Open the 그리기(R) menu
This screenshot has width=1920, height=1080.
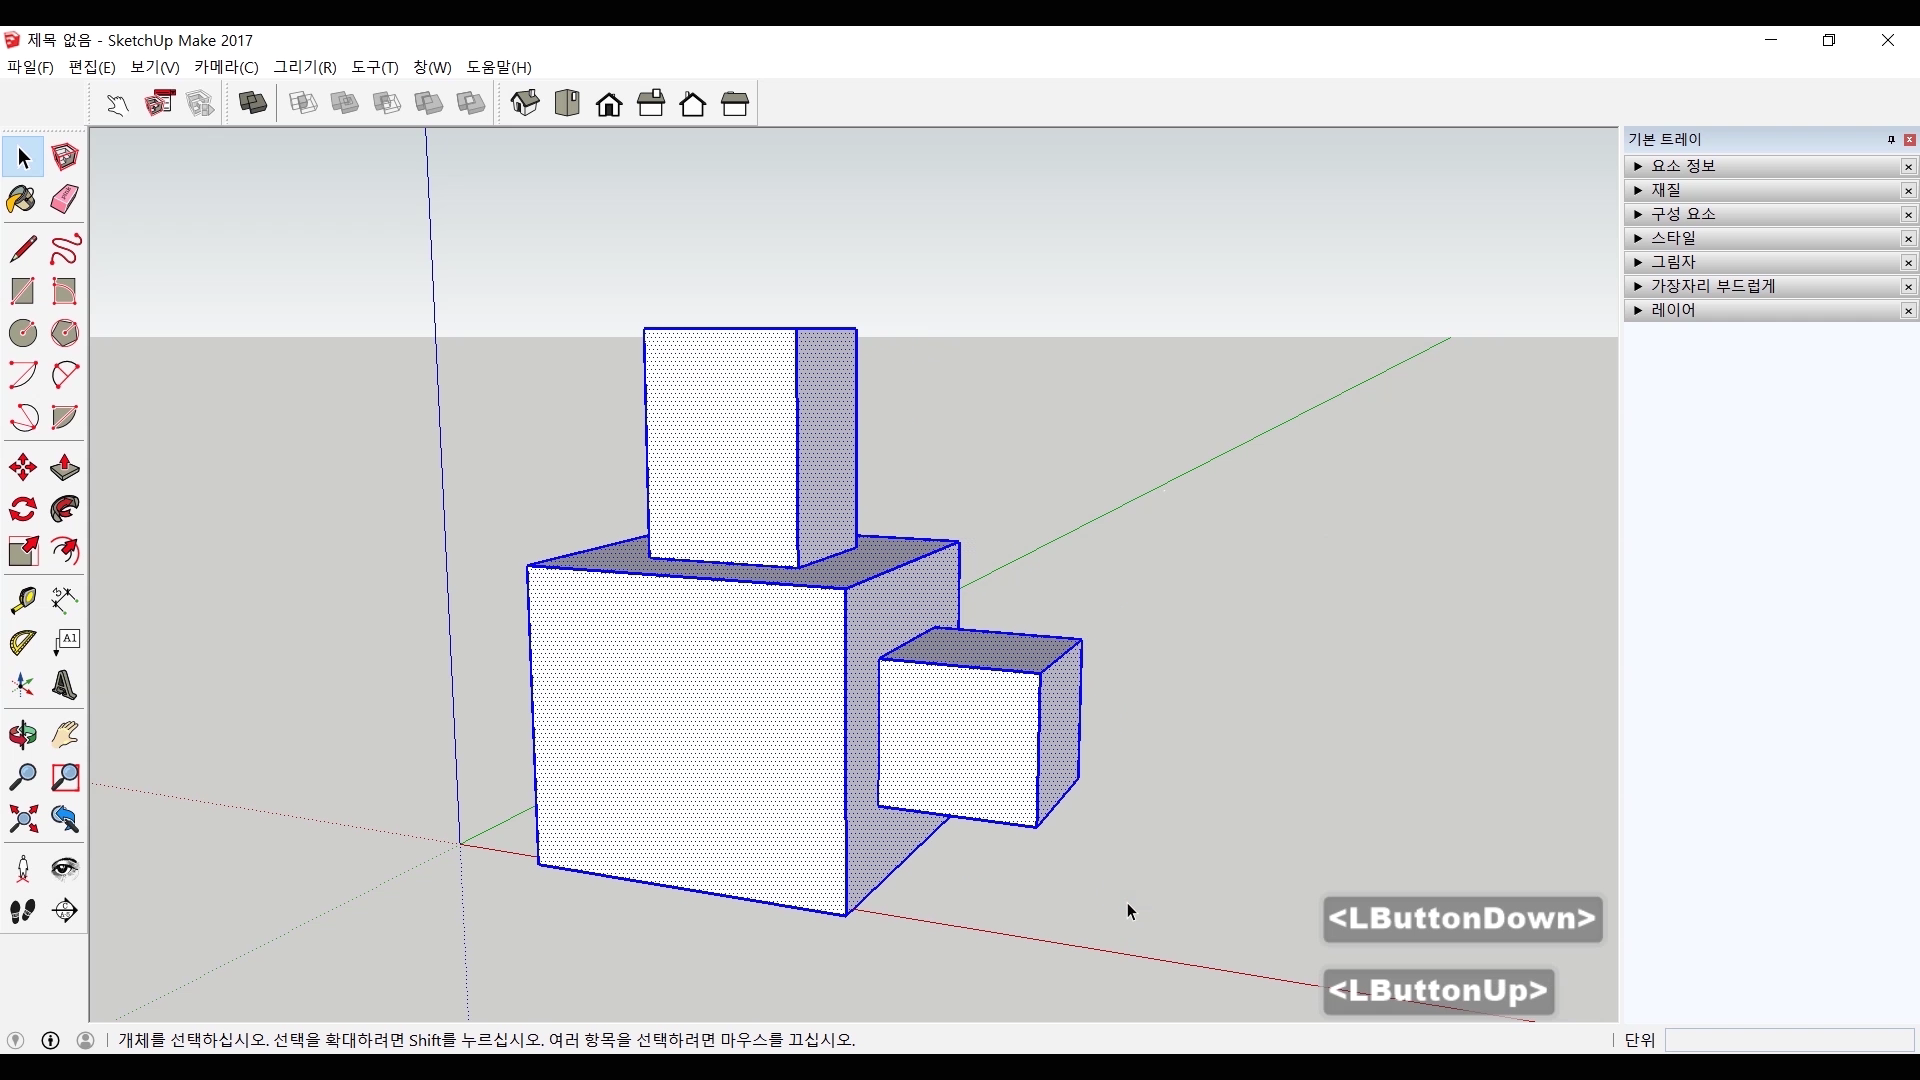[305, 67]
